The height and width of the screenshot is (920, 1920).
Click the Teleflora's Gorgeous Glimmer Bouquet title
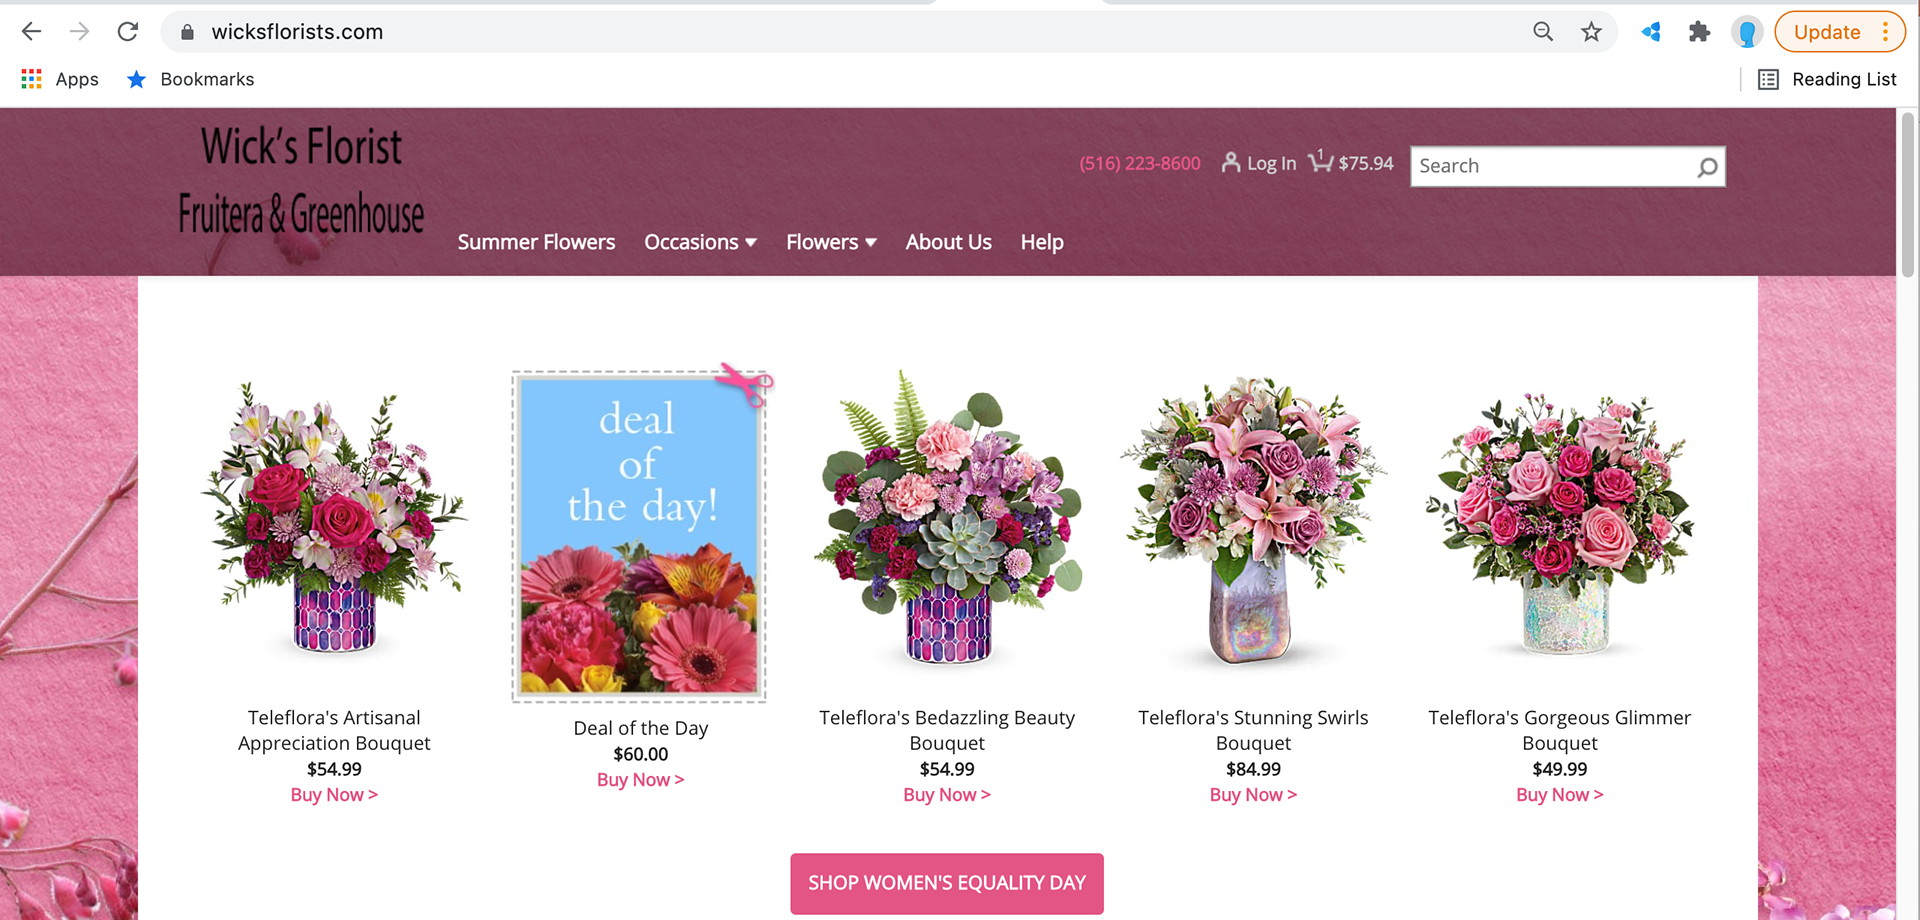pos(1560,730)
